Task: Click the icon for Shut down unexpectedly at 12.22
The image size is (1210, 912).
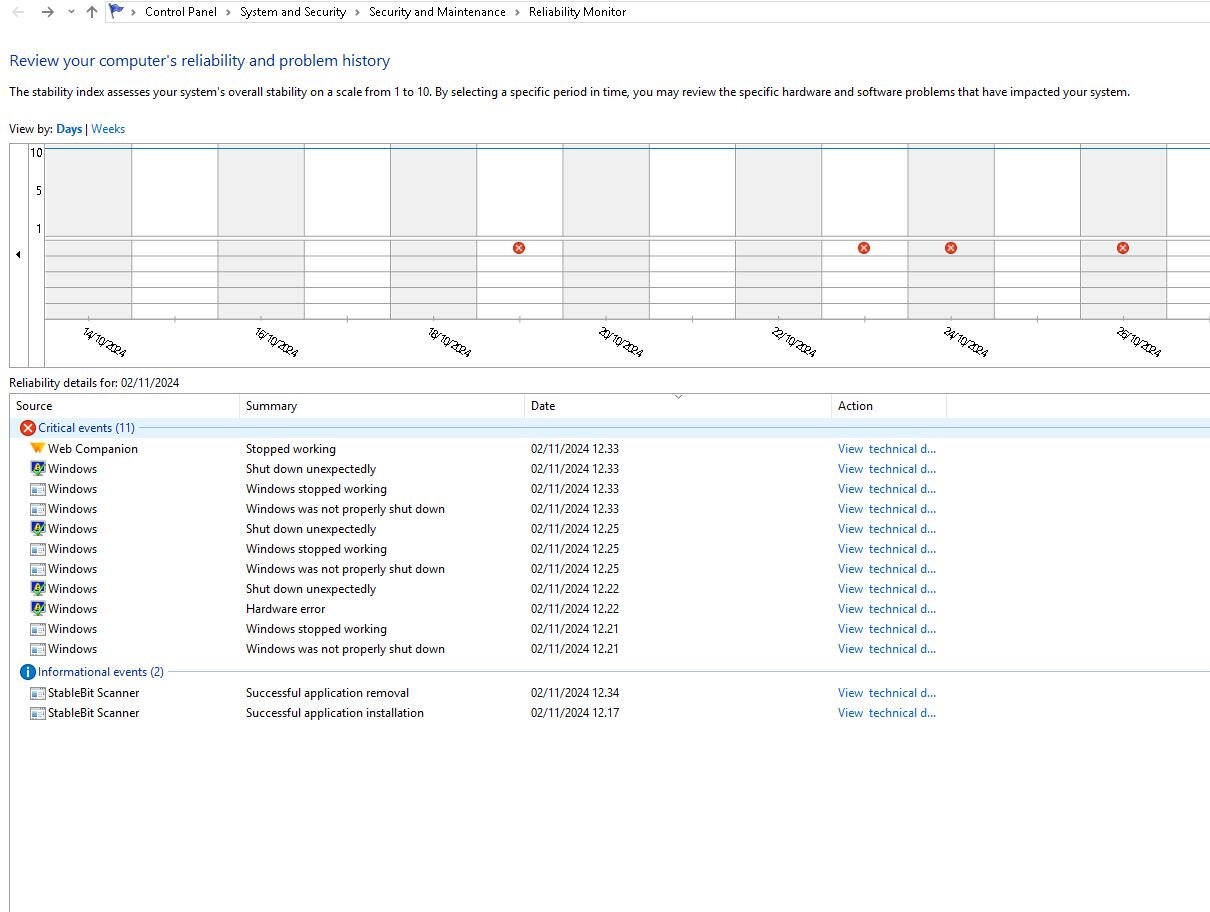Action: click(x=38, y=589)
